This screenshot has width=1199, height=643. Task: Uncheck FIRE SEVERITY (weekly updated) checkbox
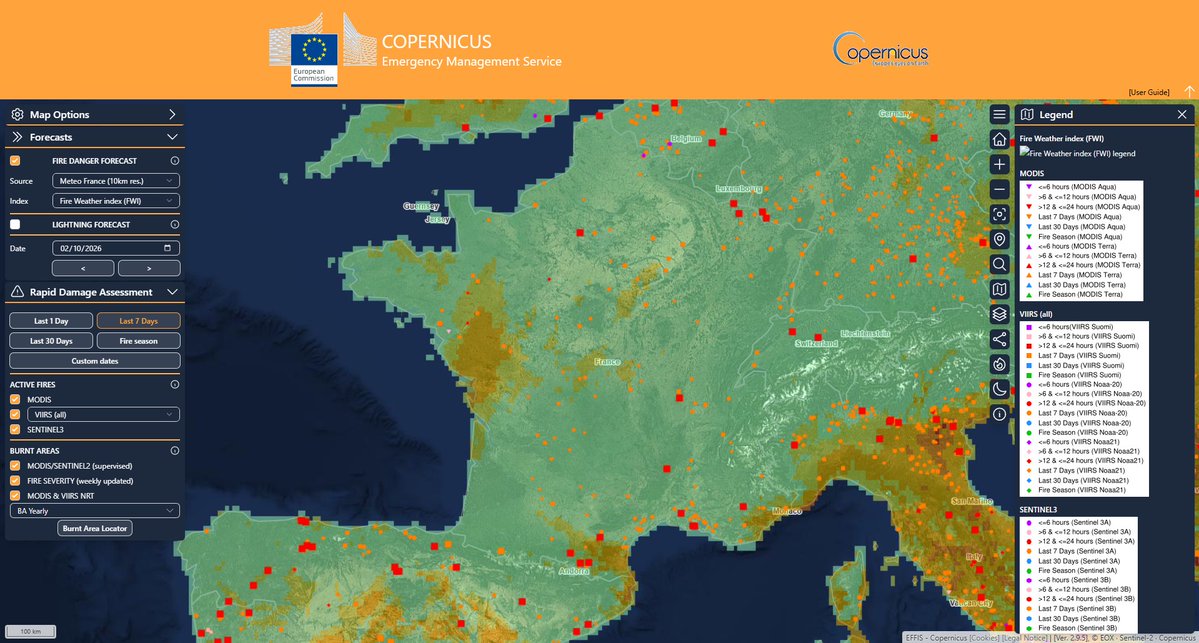tap(15, 481)
